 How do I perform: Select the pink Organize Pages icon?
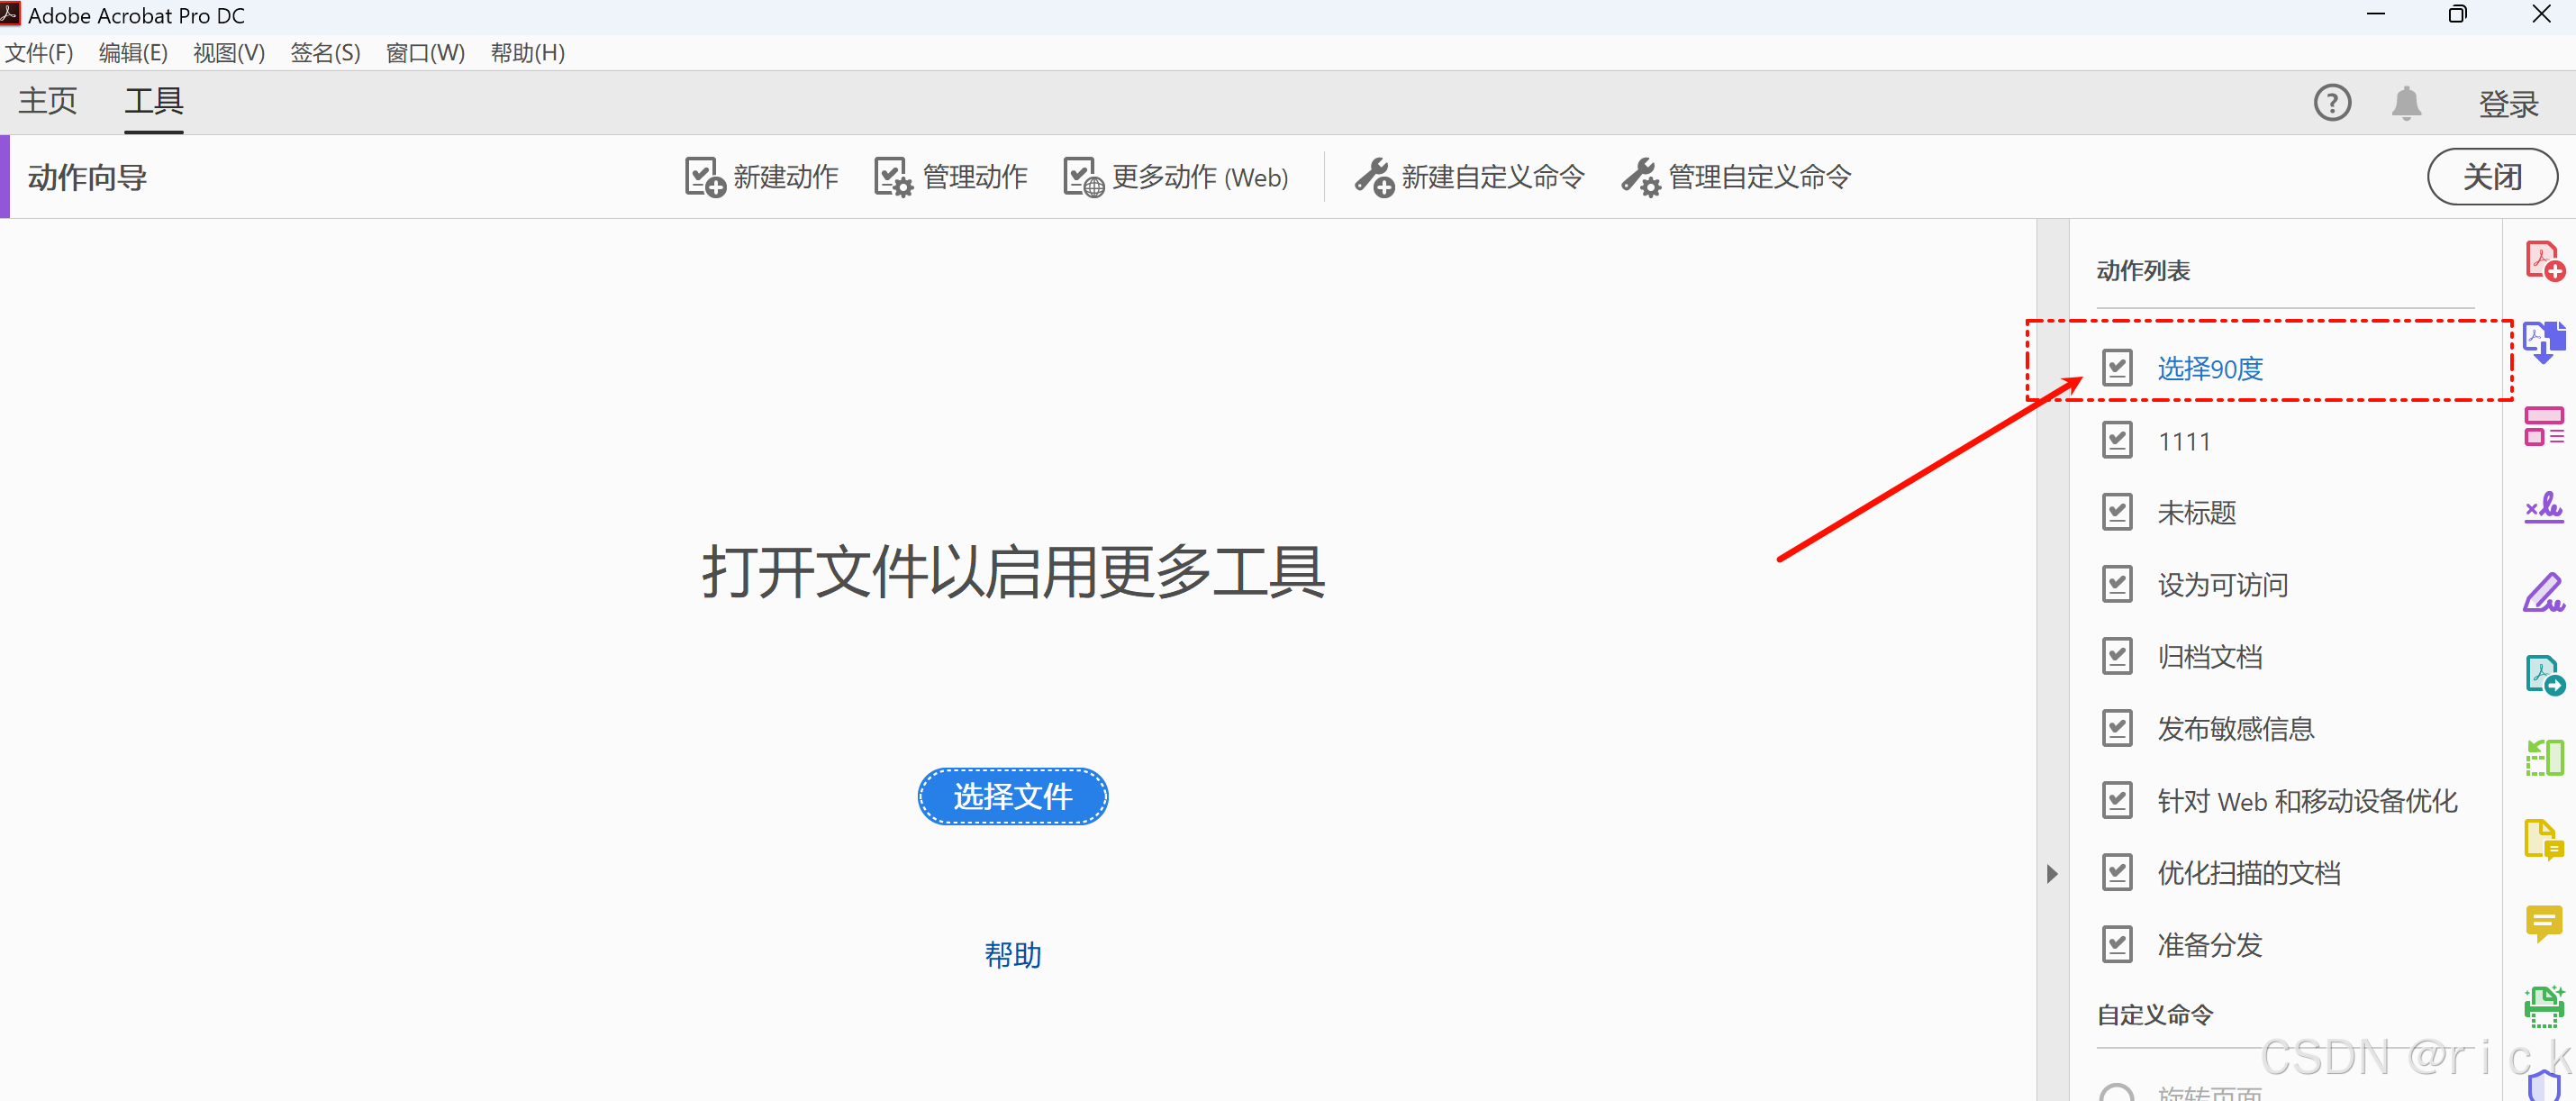[2544, 426]
